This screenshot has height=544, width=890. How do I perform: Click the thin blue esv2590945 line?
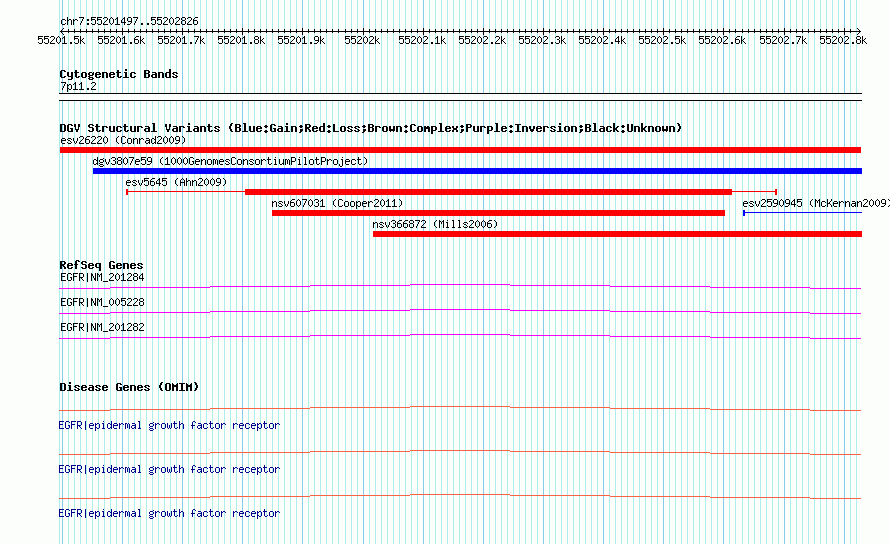pyautogui.click(x=803, y=213)
